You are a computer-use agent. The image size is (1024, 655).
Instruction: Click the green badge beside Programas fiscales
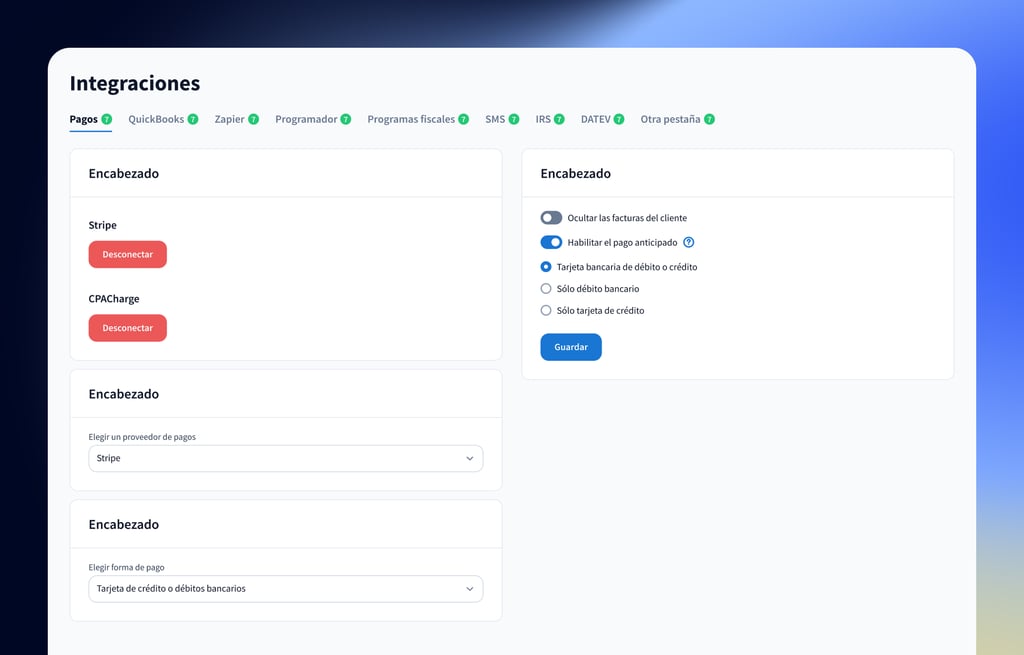coord(464,119)
